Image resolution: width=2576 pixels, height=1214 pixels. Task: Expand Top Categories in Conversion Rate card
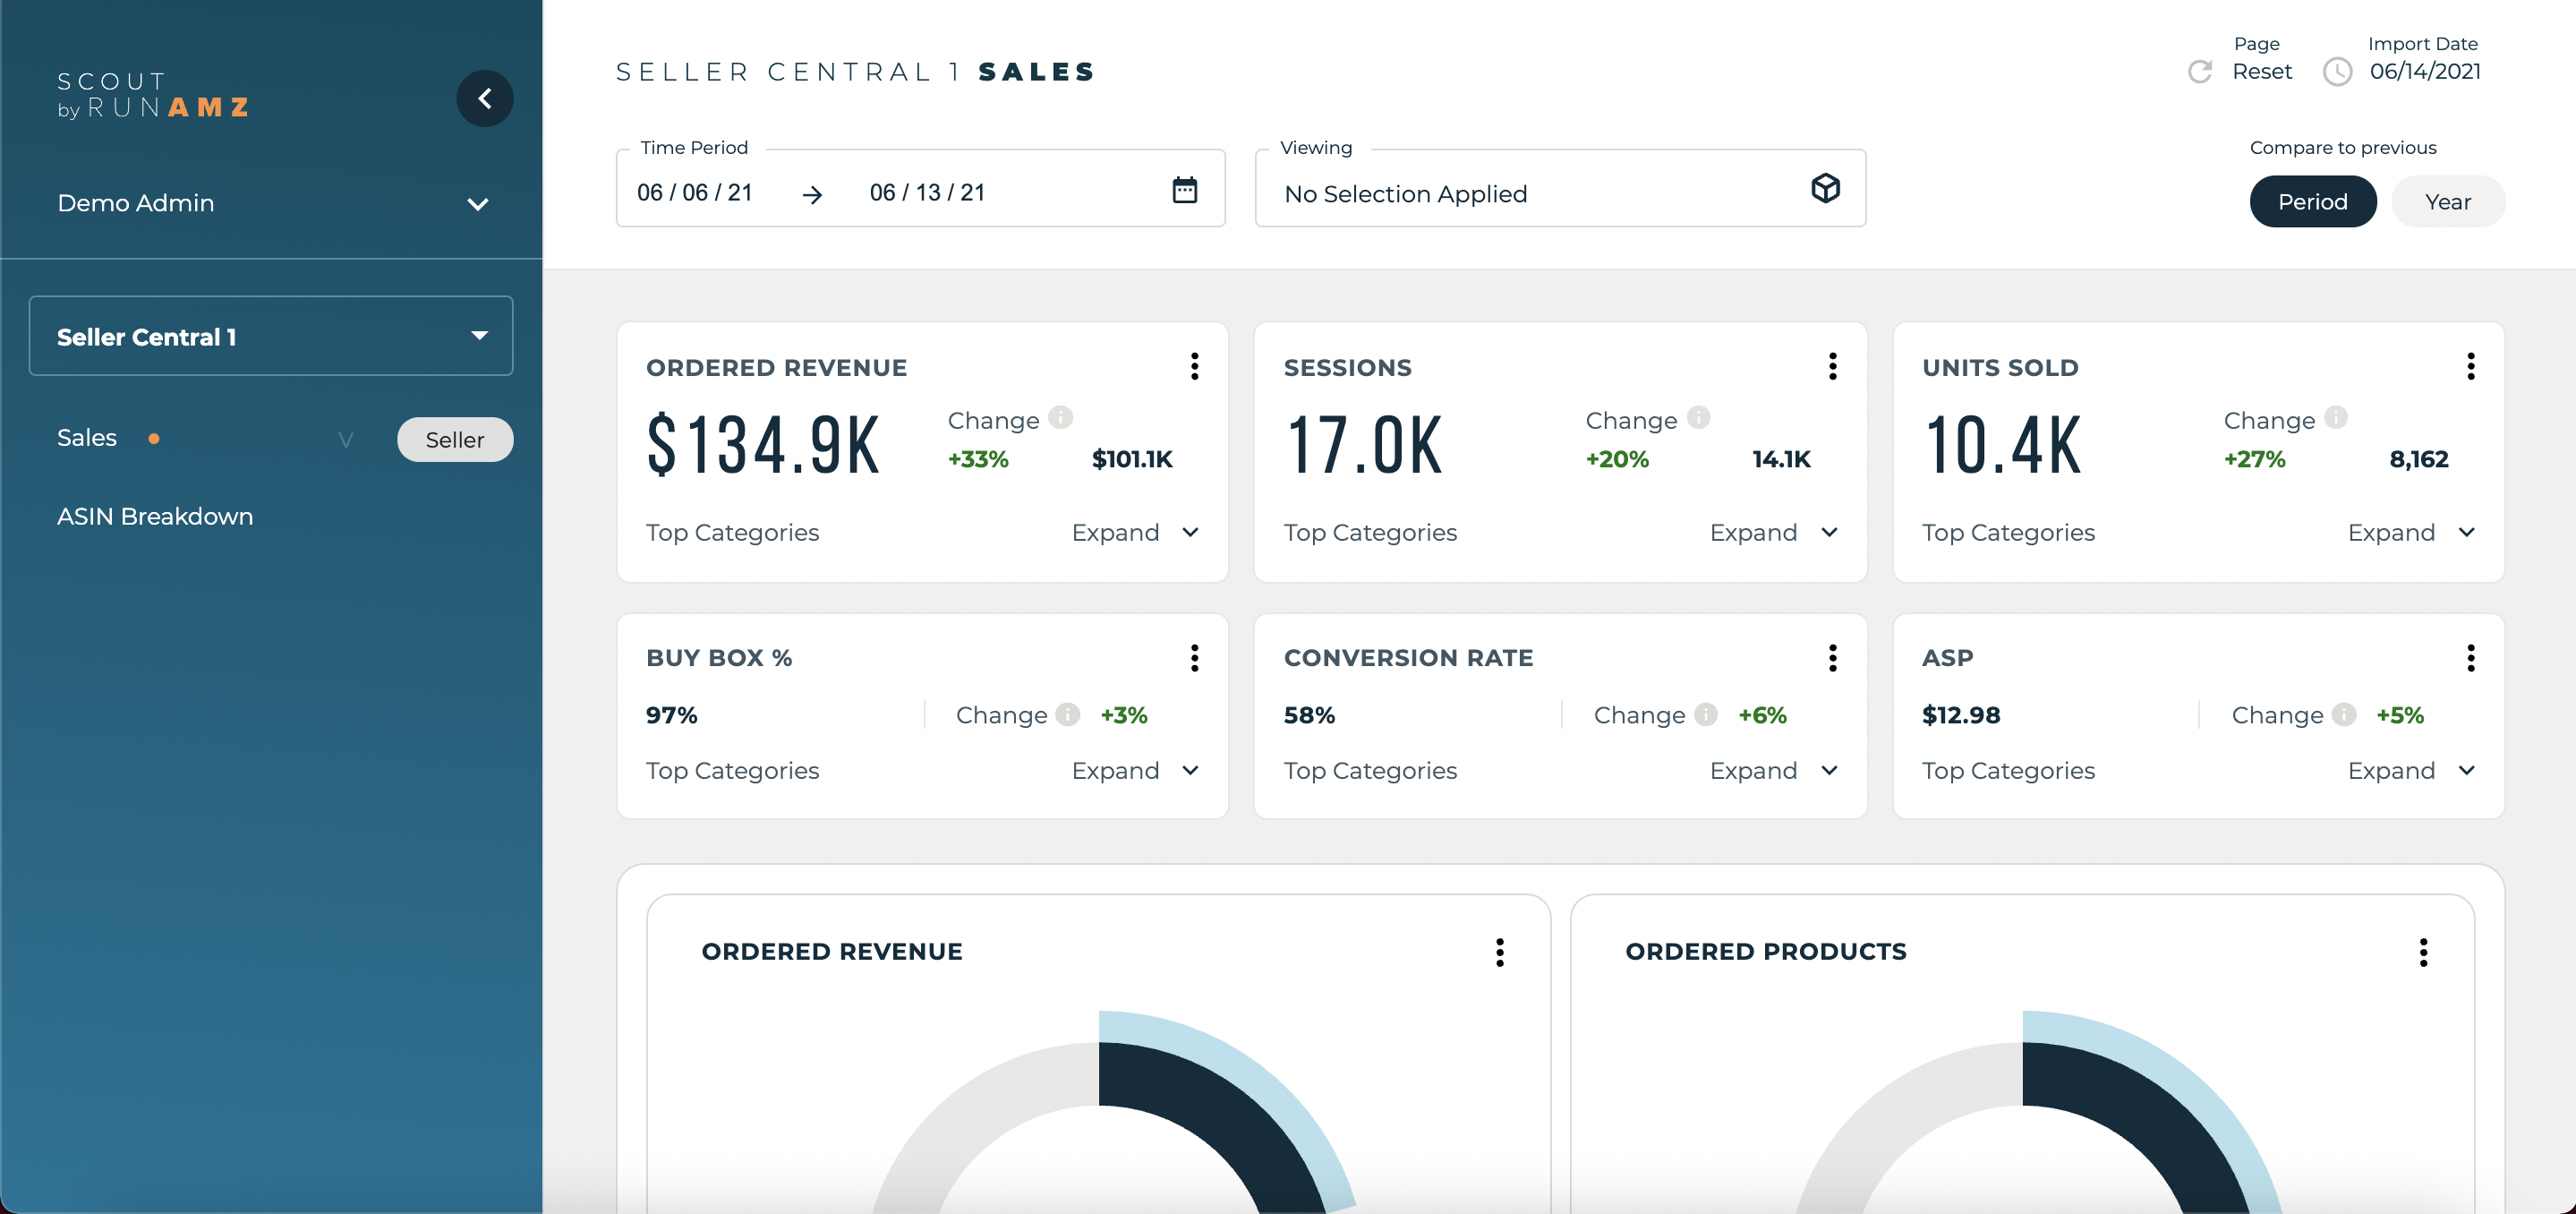tap(1773, 770)
